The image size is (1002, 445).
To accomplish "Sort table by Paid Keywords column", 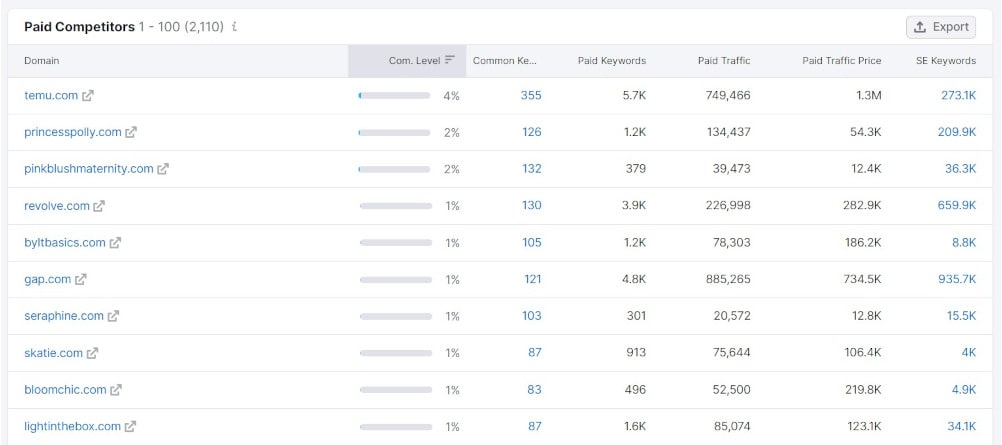I will tap(612, 61).
